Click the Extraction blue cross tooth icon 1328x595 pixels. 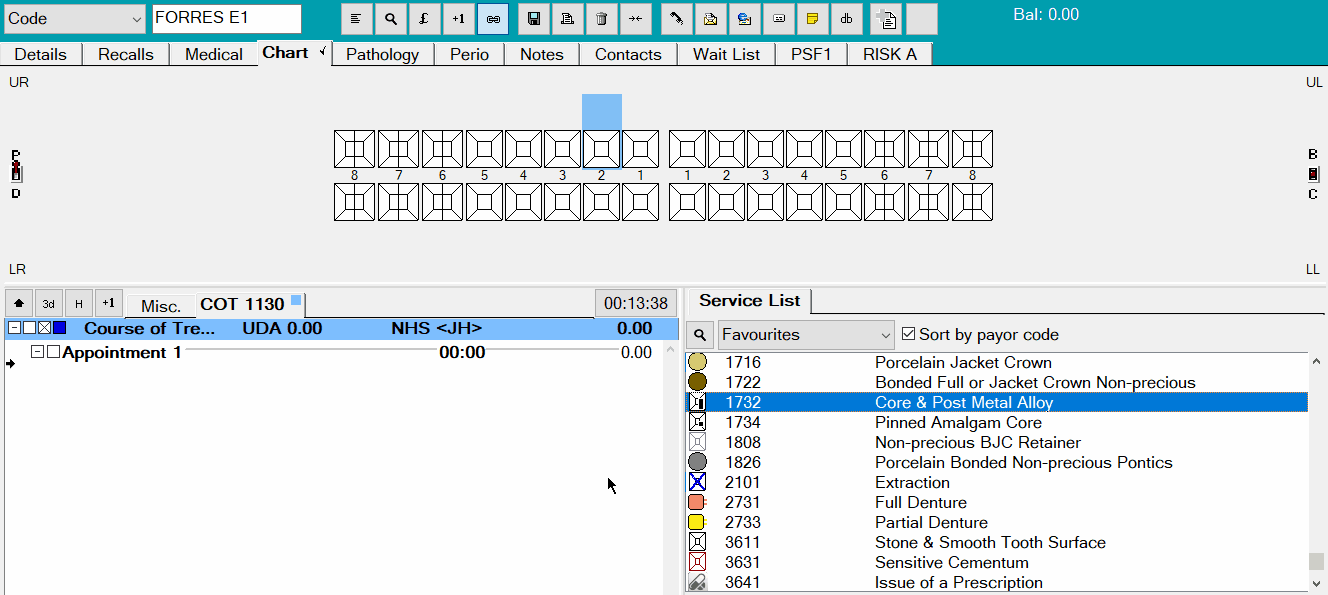[x=697, y=482]
